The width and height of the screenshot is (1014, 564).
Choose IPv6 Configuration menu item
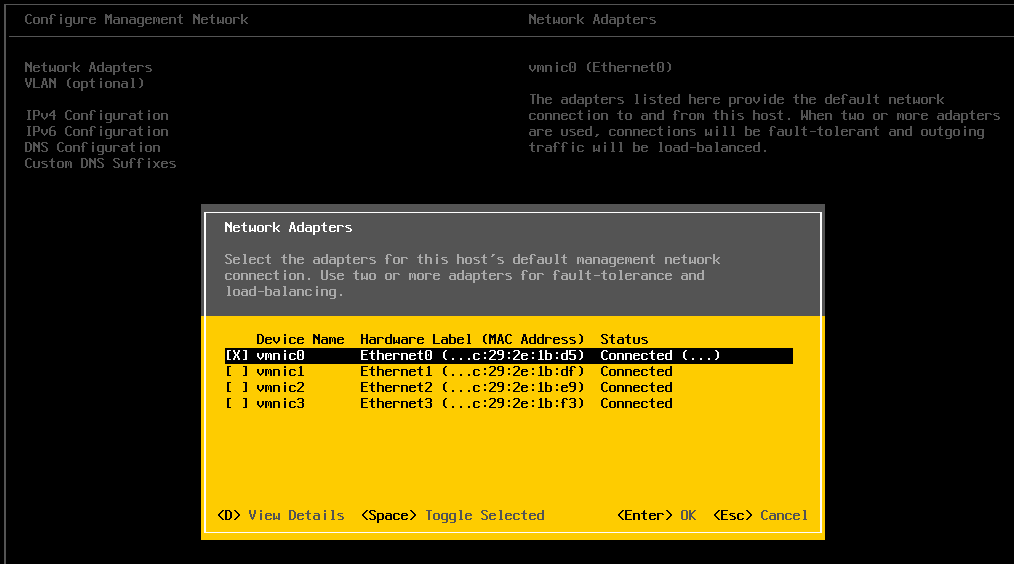click(x=96, y=131)
